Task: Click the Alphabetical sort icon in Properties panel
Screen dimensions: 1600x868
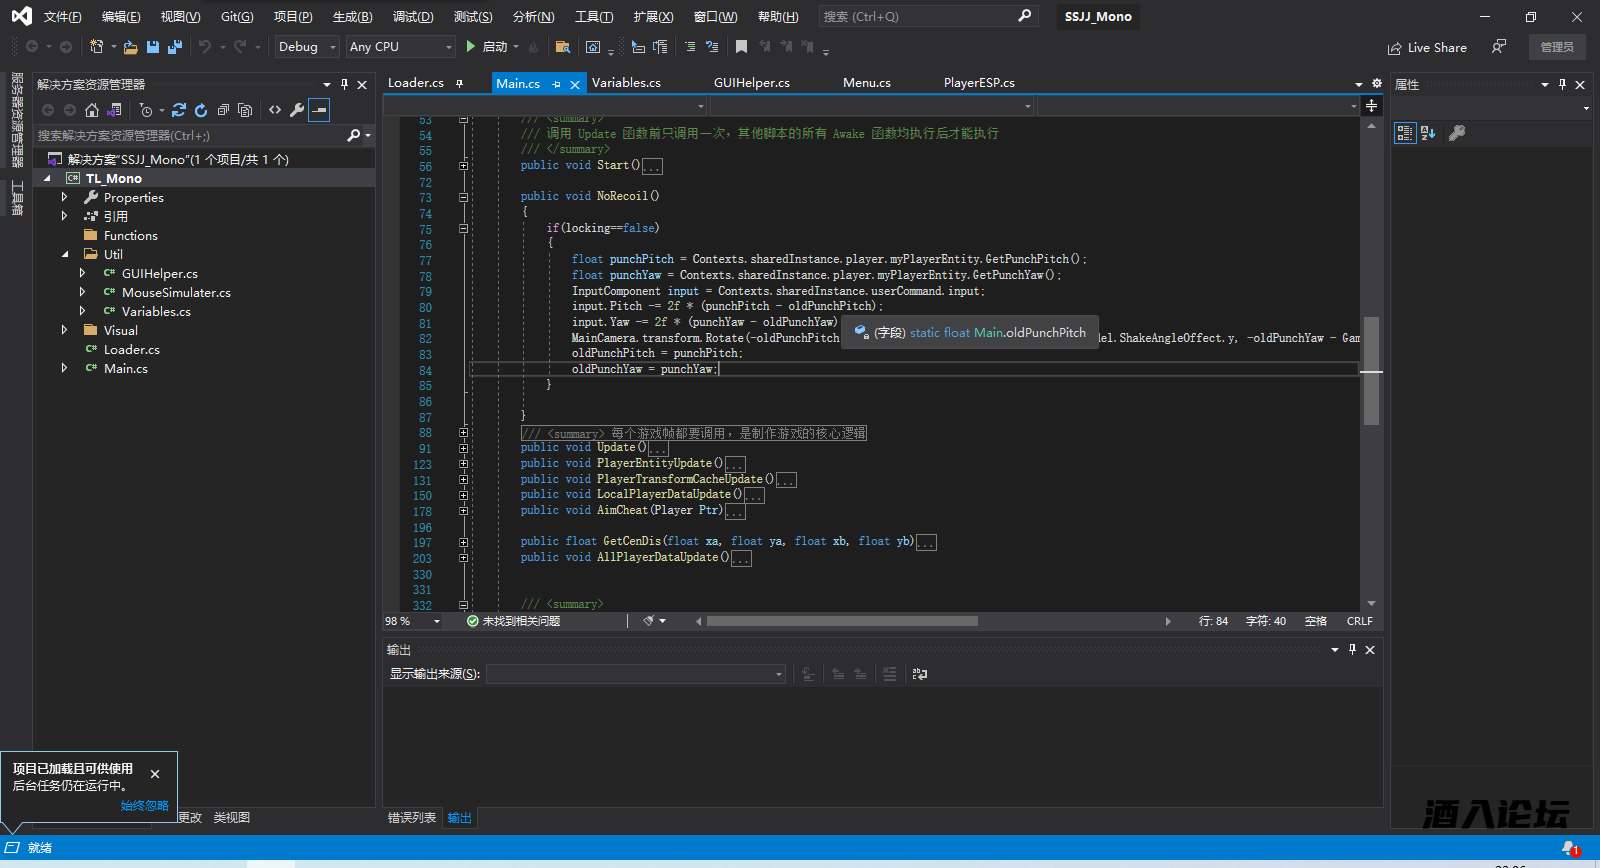Action: coord(1428,133)
